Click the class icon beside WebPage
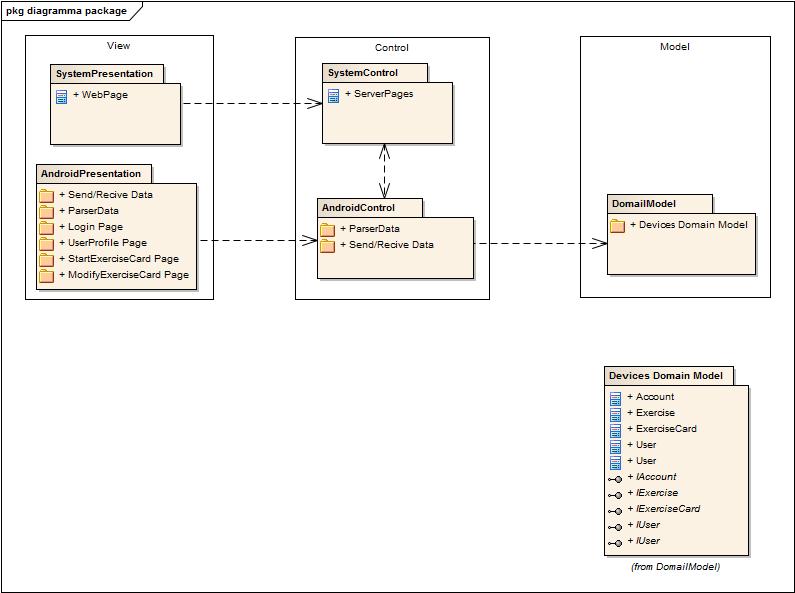 61,97
